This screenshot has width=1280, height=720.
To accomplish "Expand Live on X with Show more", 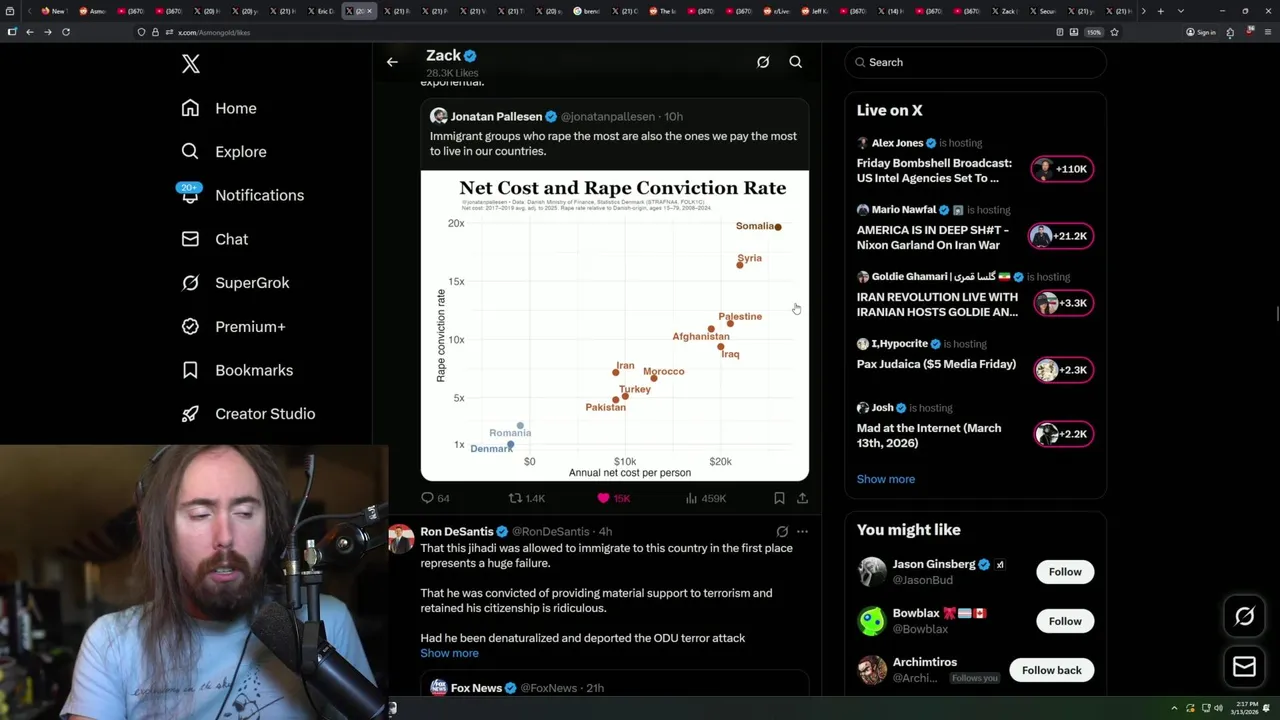I will 885,479.
